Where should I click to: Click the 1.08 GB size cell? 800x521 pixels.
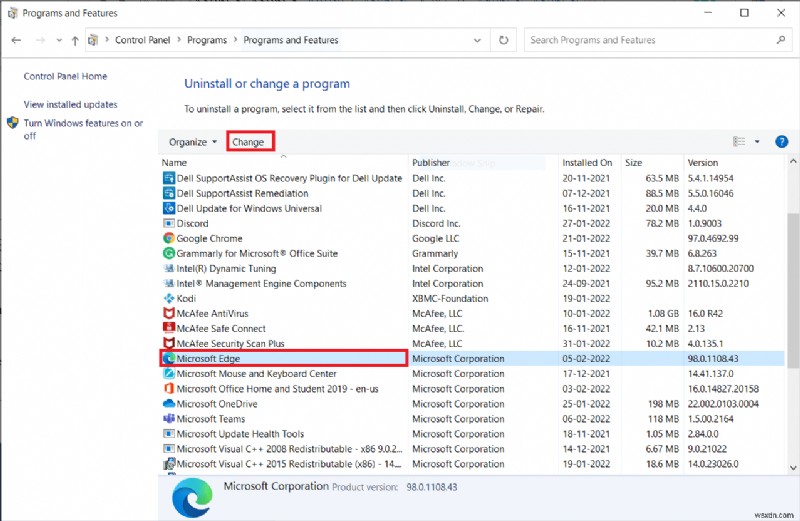click(x=663, y=313)
